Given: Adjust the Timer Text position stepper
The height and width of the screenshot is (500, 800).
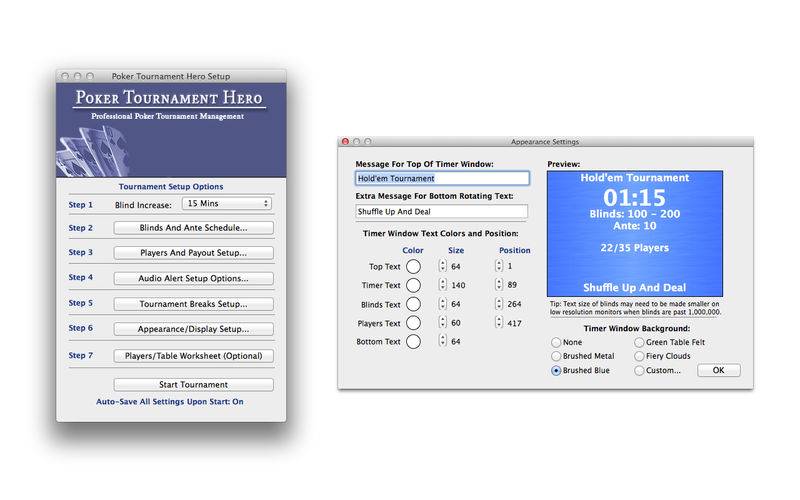Looking at the screenshot, I should pos(498,285).
